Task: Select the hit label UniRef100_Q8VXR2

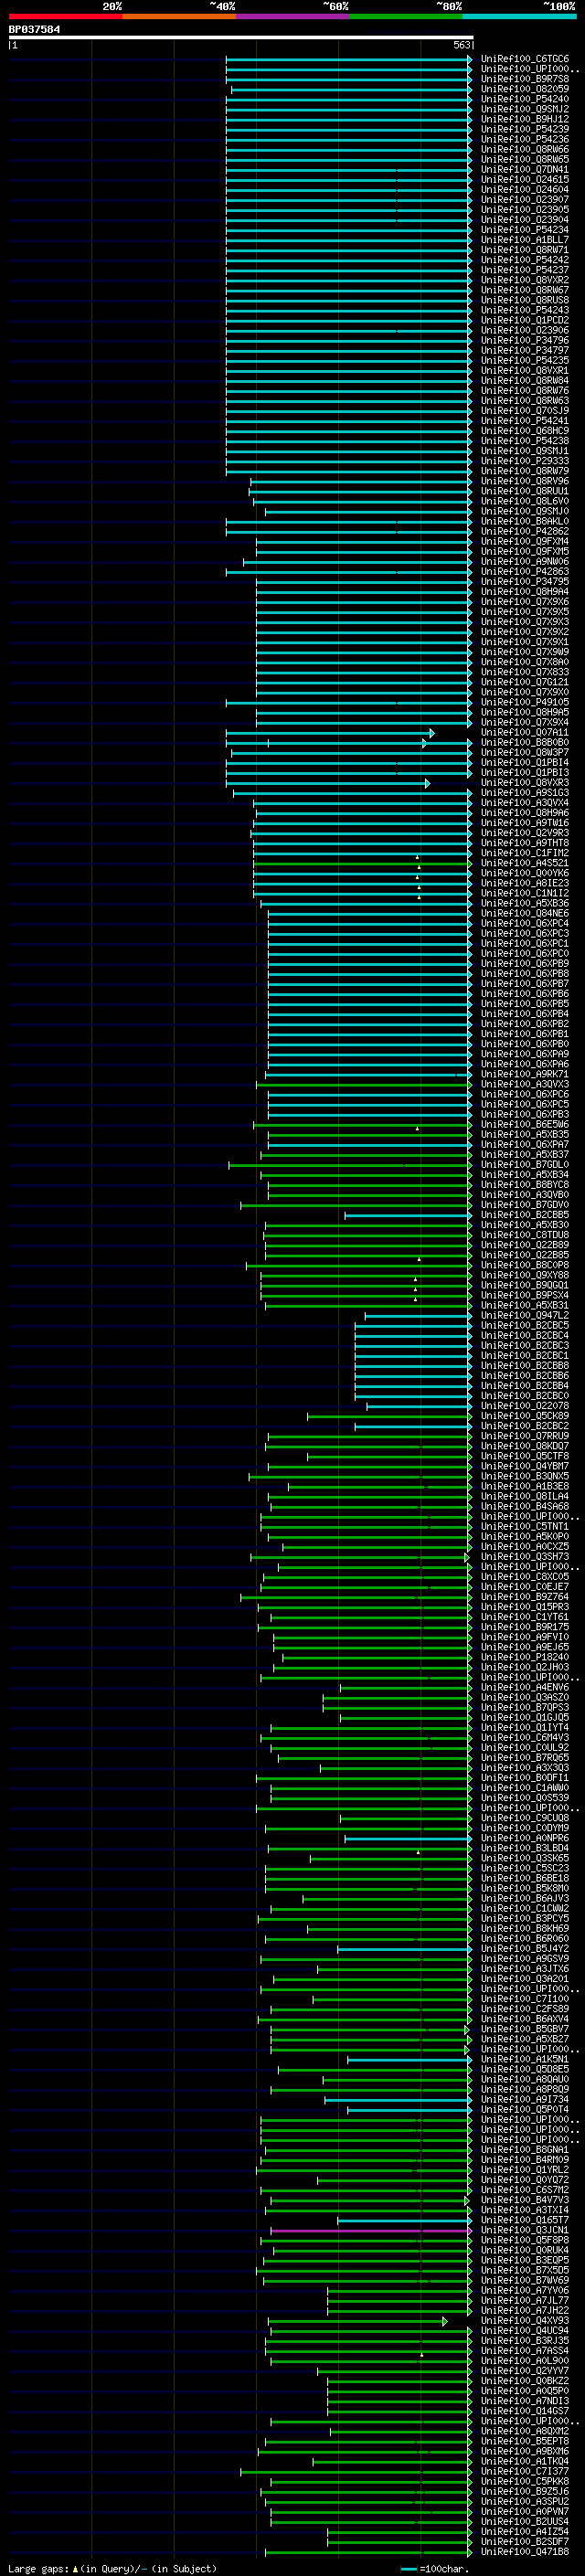Action: click(525, 280)
